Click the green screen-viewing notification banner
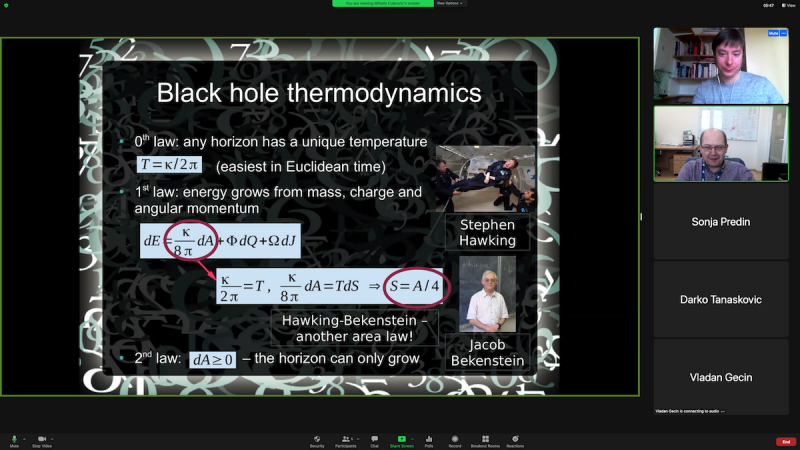The image size is (800, 450). [383, 4]
